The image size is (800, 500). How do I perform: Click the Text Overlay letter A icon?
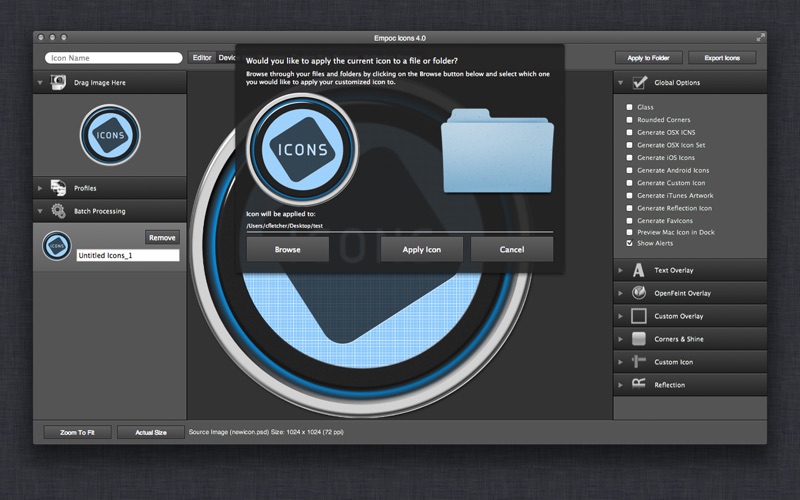tap(639, 270)
